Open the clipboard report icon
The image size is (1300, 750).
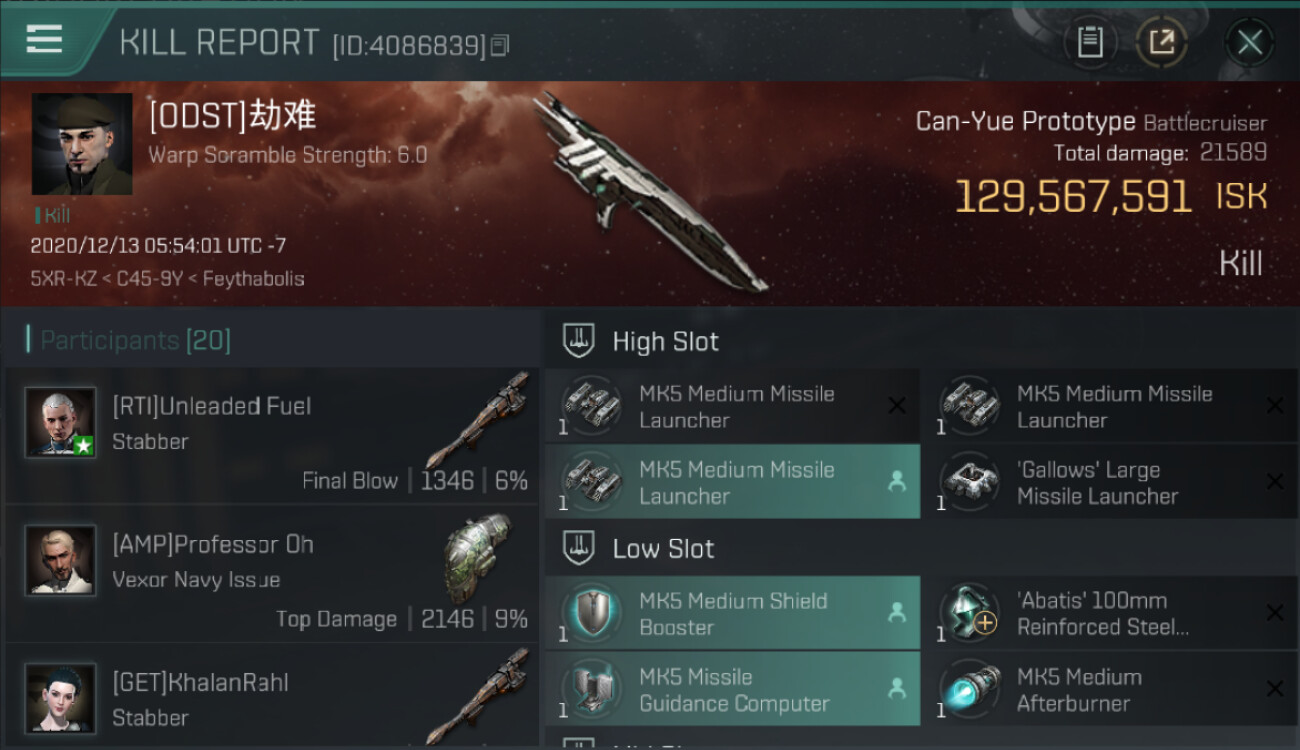[1089, 42]
